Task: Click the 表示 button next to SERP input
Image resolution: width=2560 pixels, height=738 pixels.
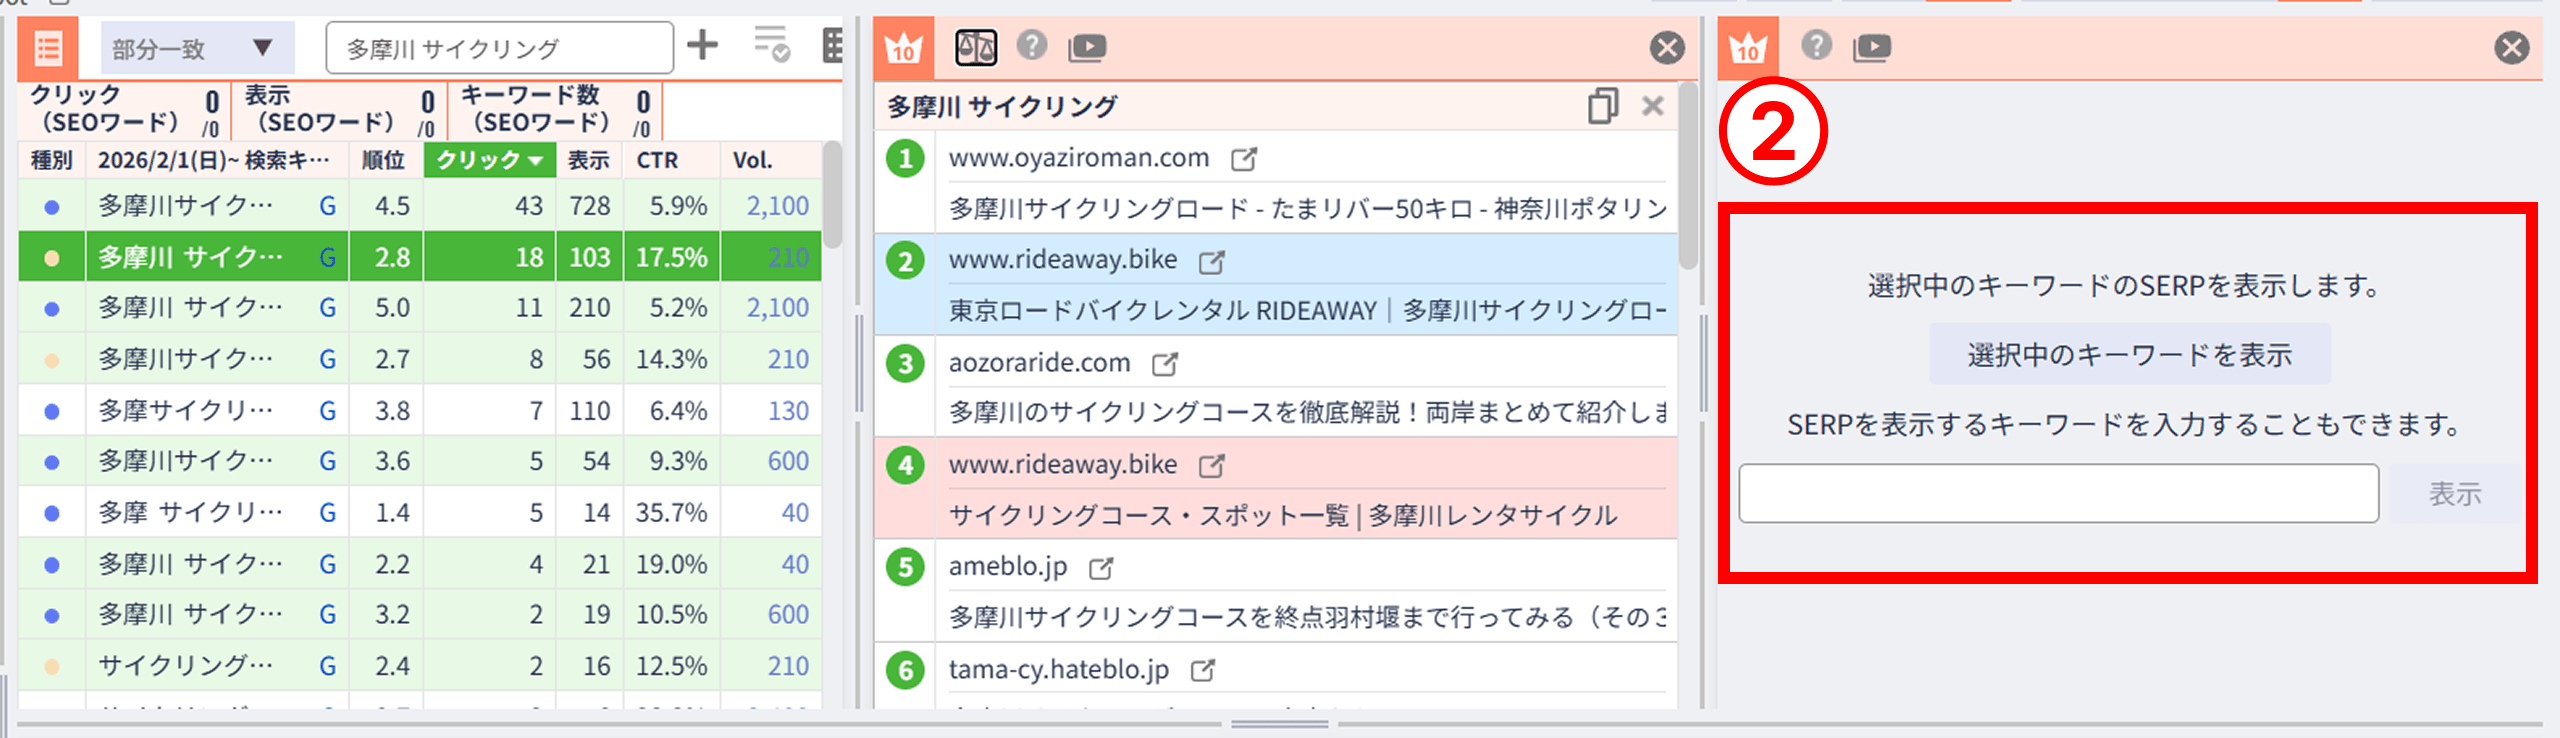Action: (2455, 493)
